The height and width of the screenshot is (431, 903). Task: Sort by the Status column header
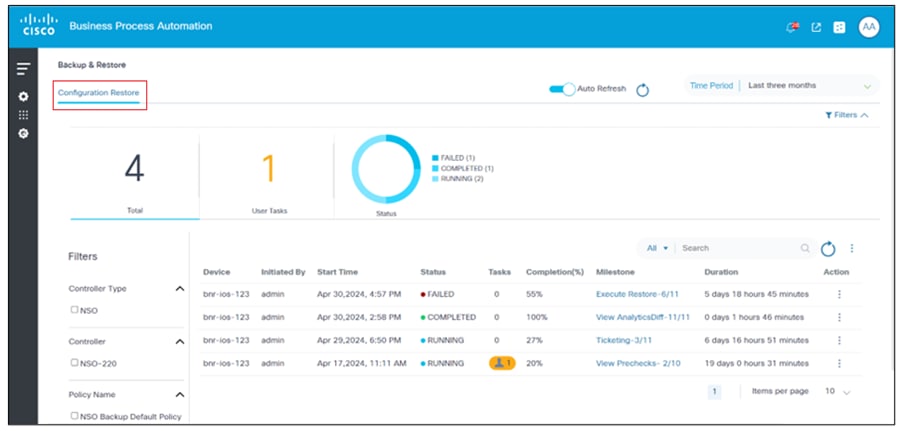click(433, 272)
